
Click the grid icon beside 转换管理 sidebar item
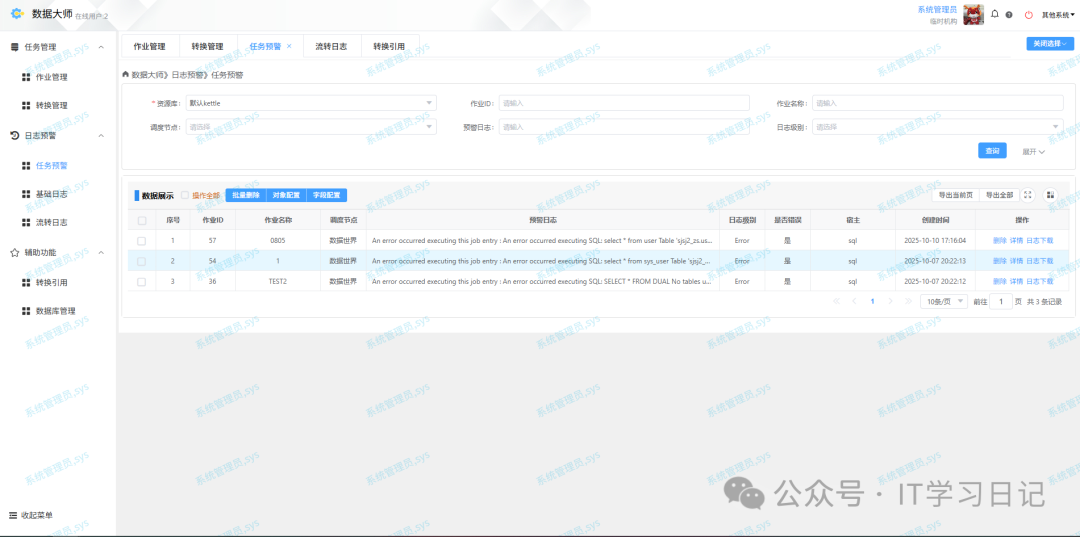[x=26, y=105]
